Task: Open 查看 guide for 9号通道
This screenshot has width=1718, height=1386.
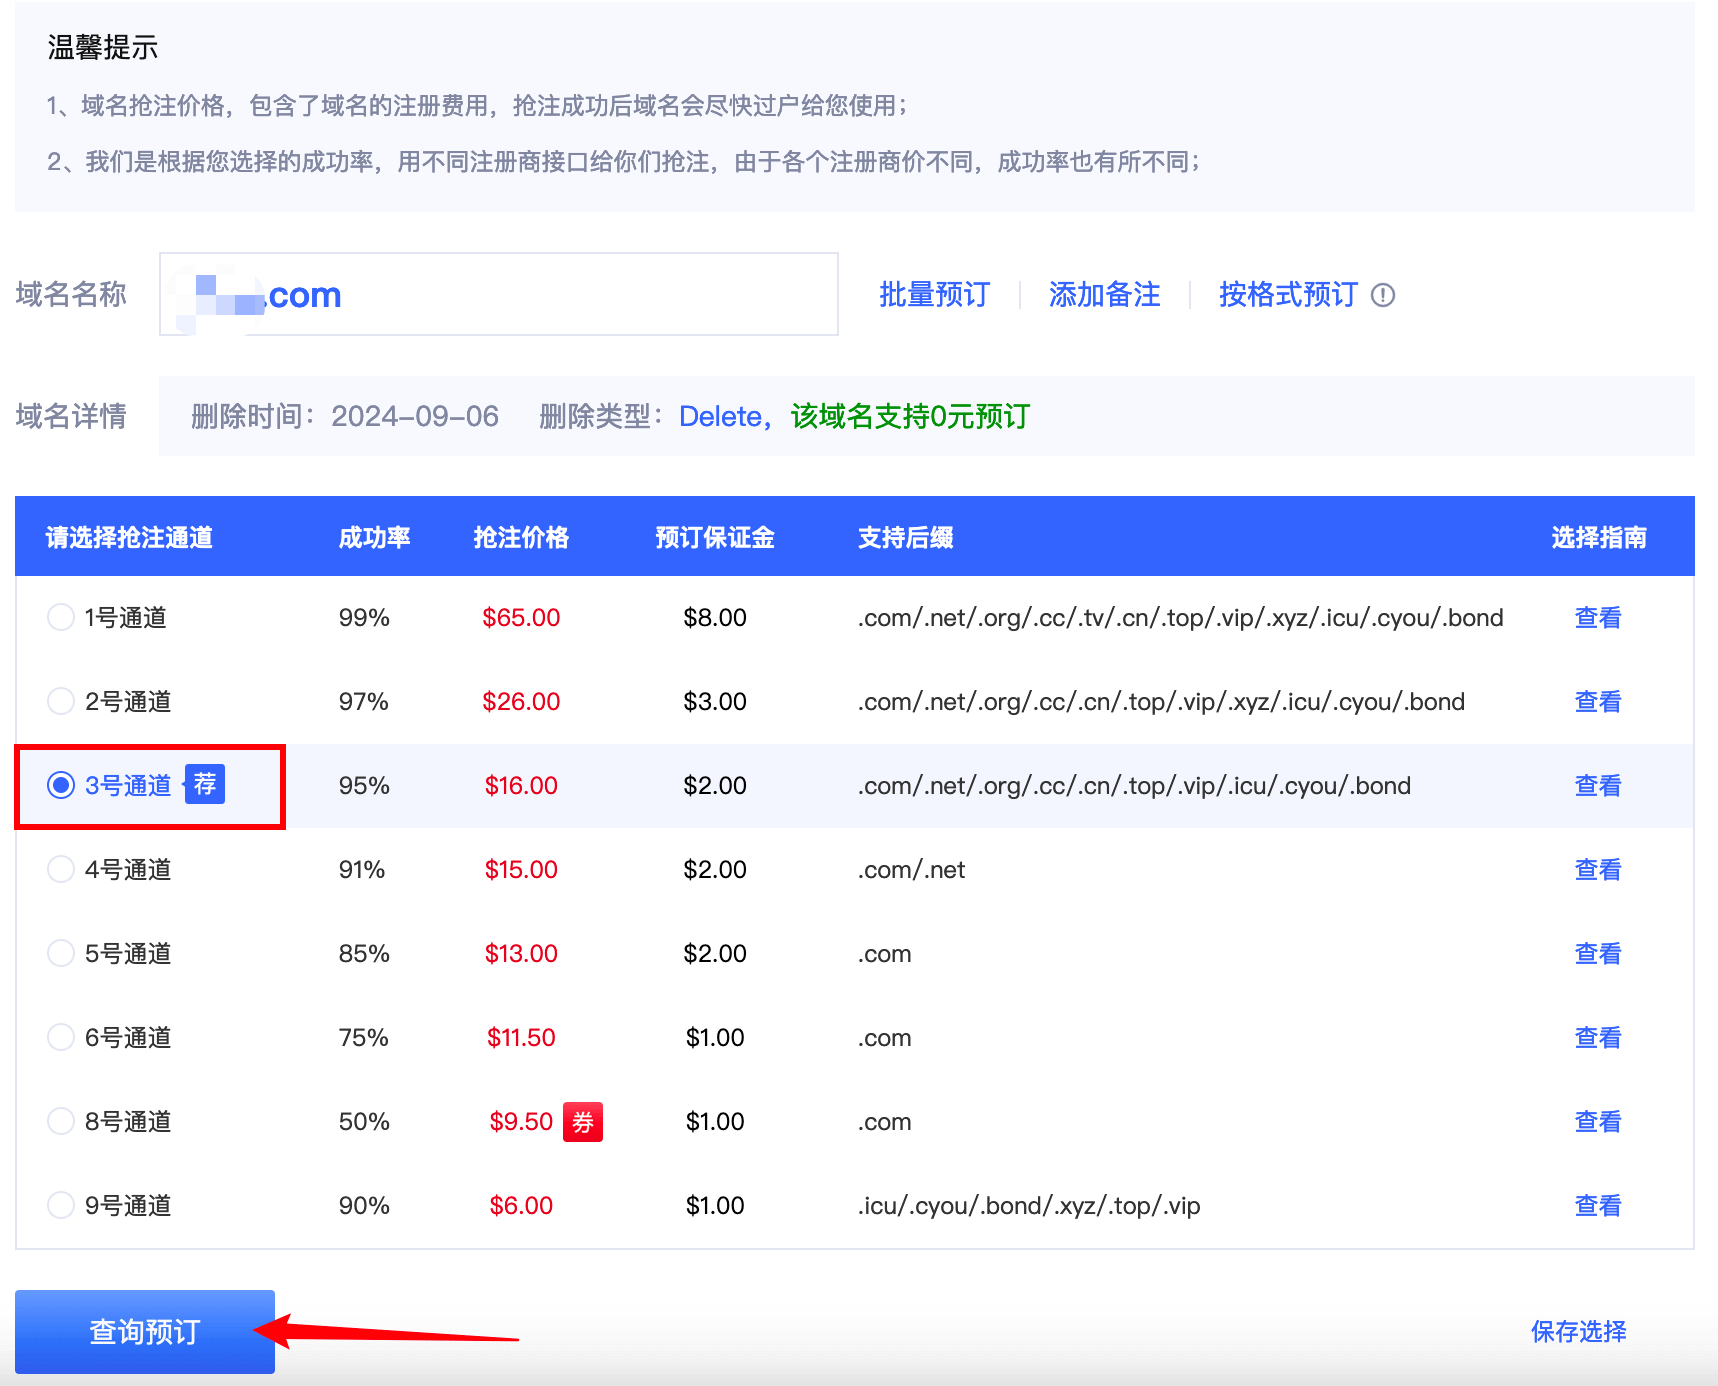Action: tap(1597, 1206)
